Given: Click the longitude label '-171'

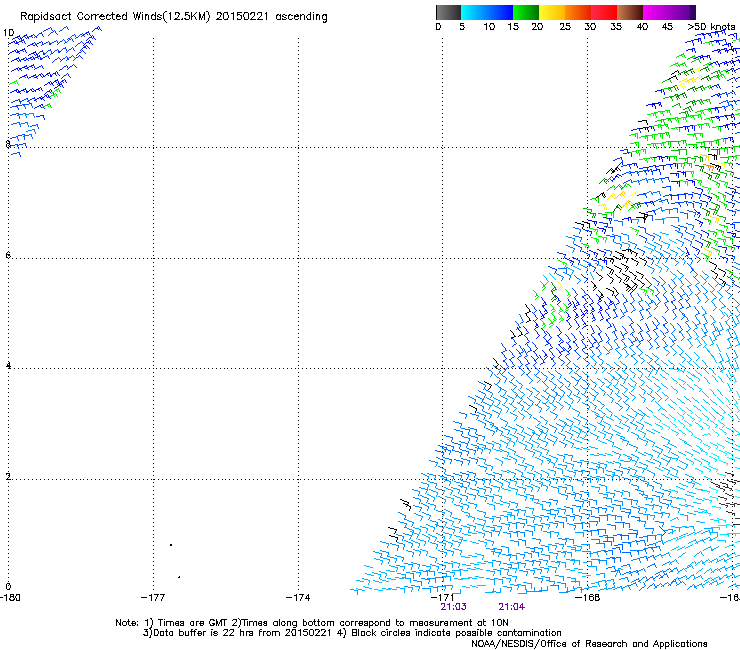Looking at the screenshot, I should [442, 598].
